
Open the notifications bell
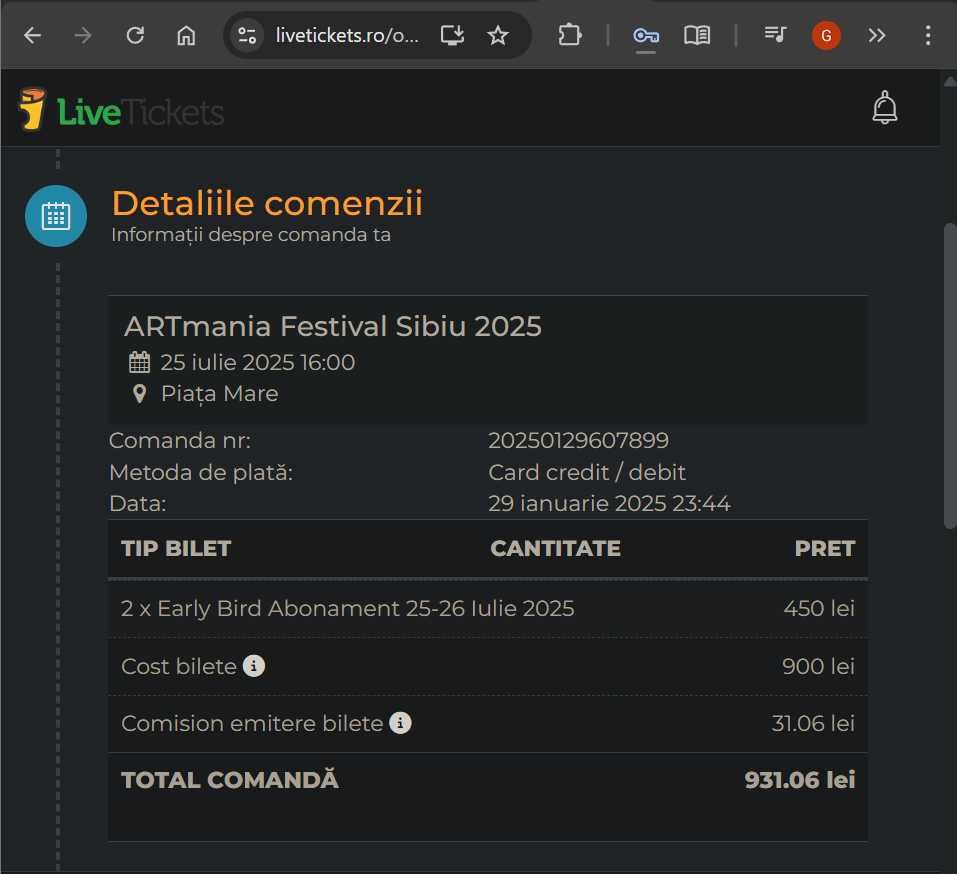(884, 108)
